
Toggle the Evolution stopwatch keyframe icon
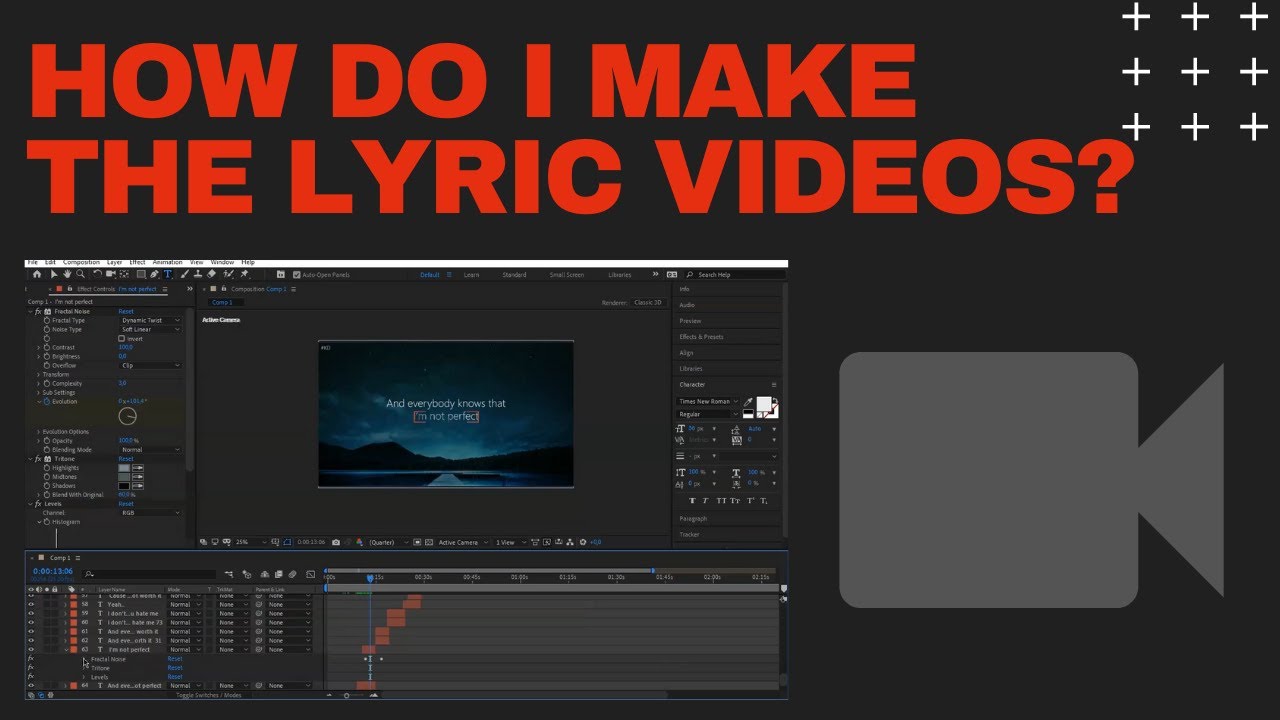47,402
